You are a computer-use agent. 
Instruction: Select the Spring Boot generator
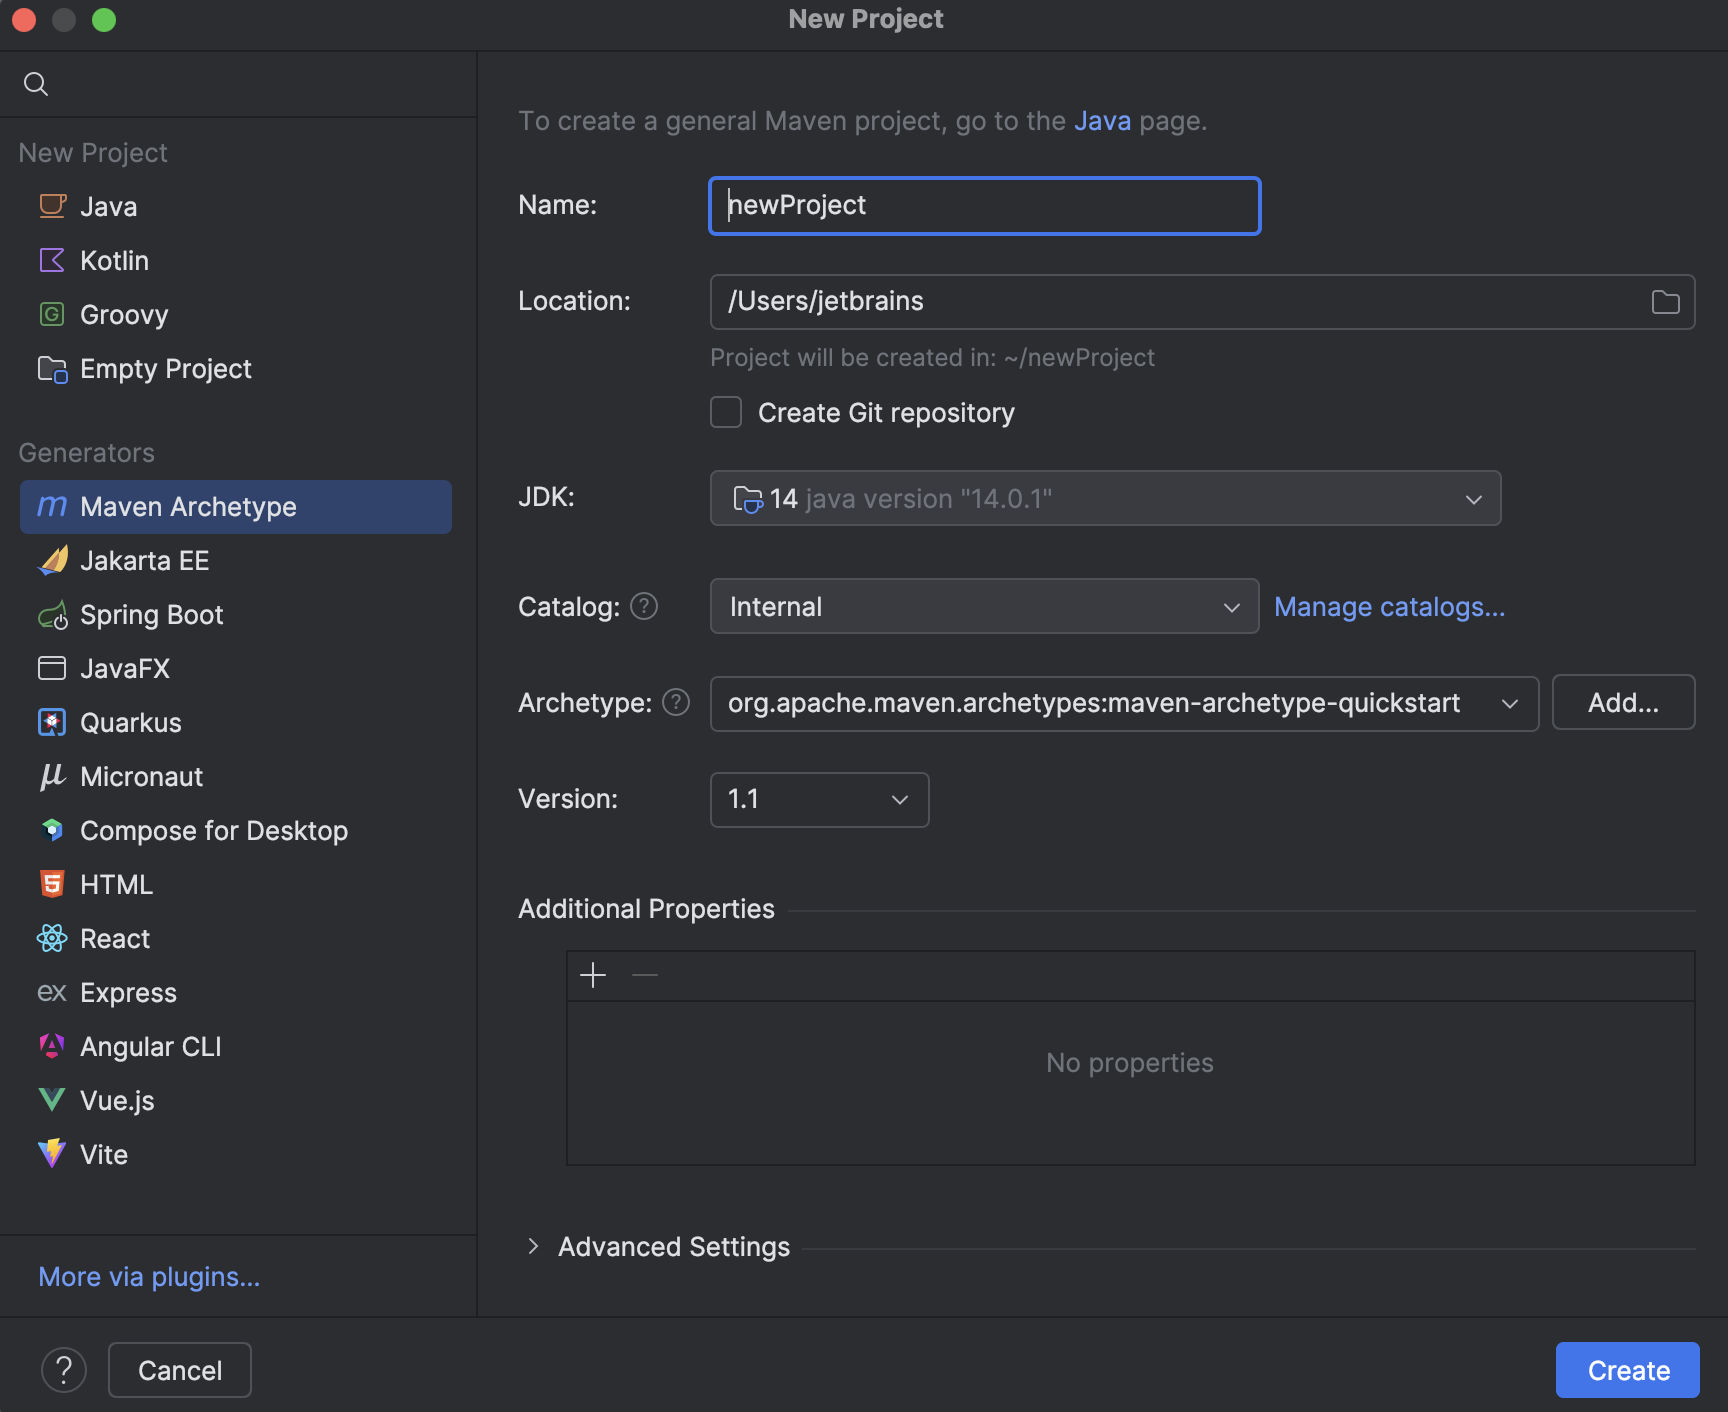click(151, 614)
